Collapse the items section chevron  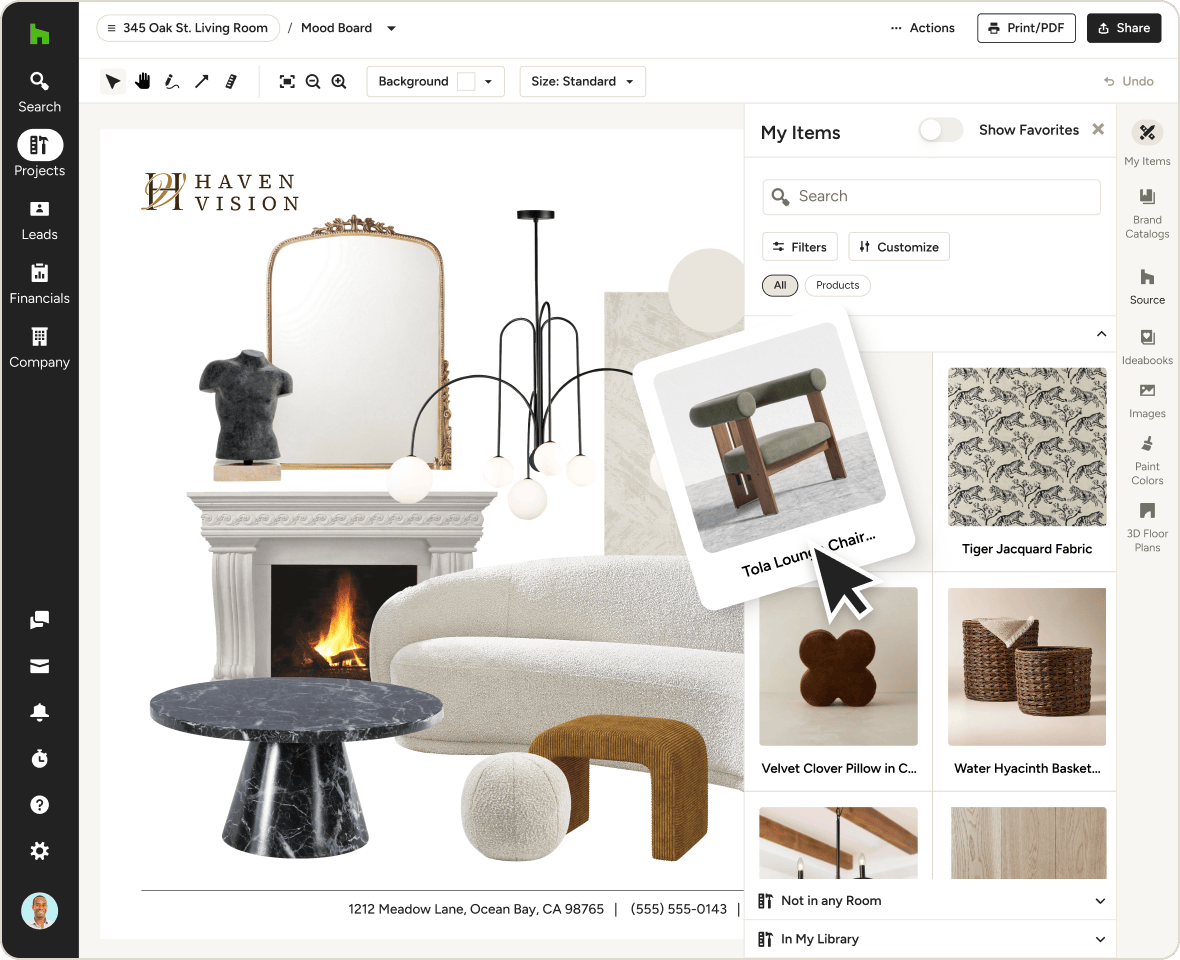click(1101, 334)
